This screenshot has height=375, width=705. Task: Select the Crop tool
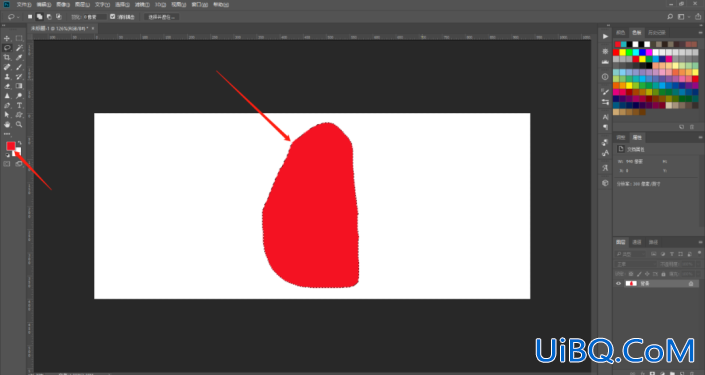(x=7, y=58)
